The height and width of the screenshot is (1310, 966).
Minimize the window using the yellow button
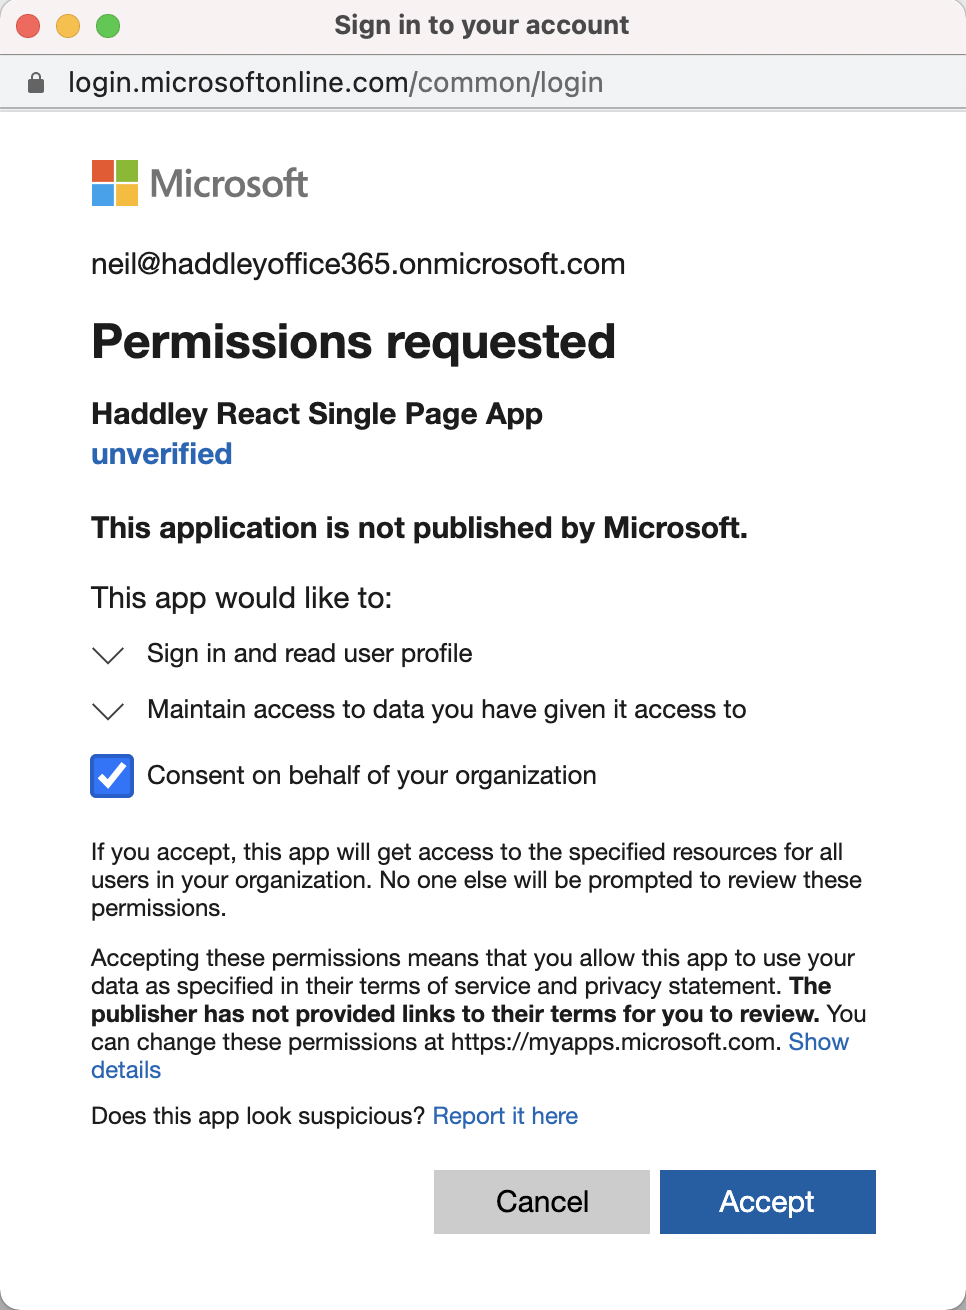coord(68,26)
